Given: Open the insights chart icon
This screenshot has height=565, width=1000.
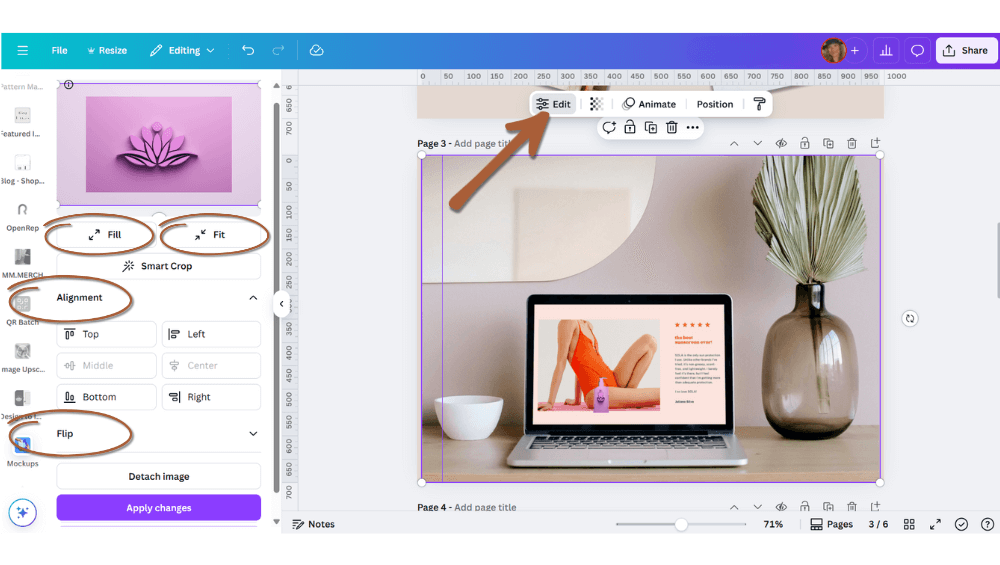Looking at the screenshot, I should point(886,50).
